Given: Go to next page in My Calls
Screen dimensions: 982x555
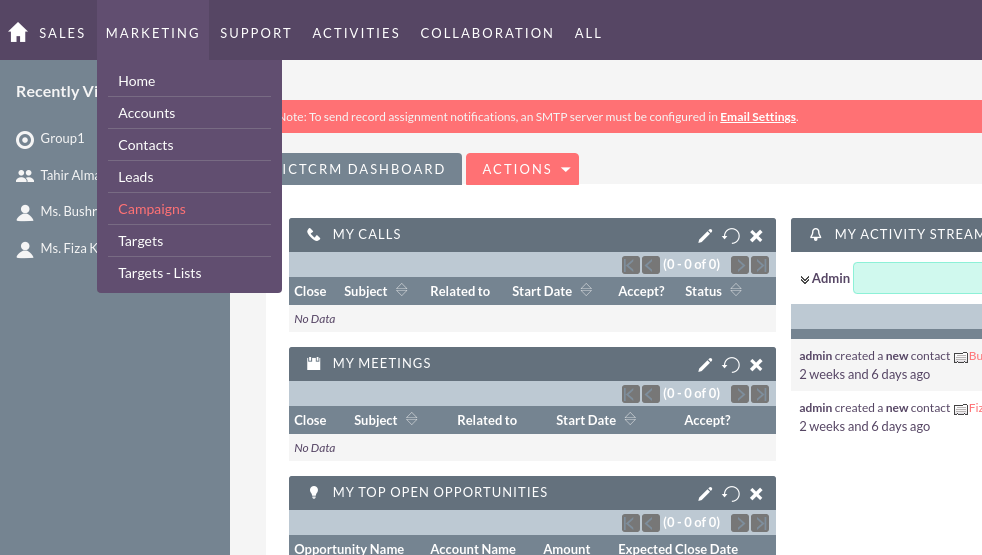Looking at the screenshot, I should (x=740, y=265).
